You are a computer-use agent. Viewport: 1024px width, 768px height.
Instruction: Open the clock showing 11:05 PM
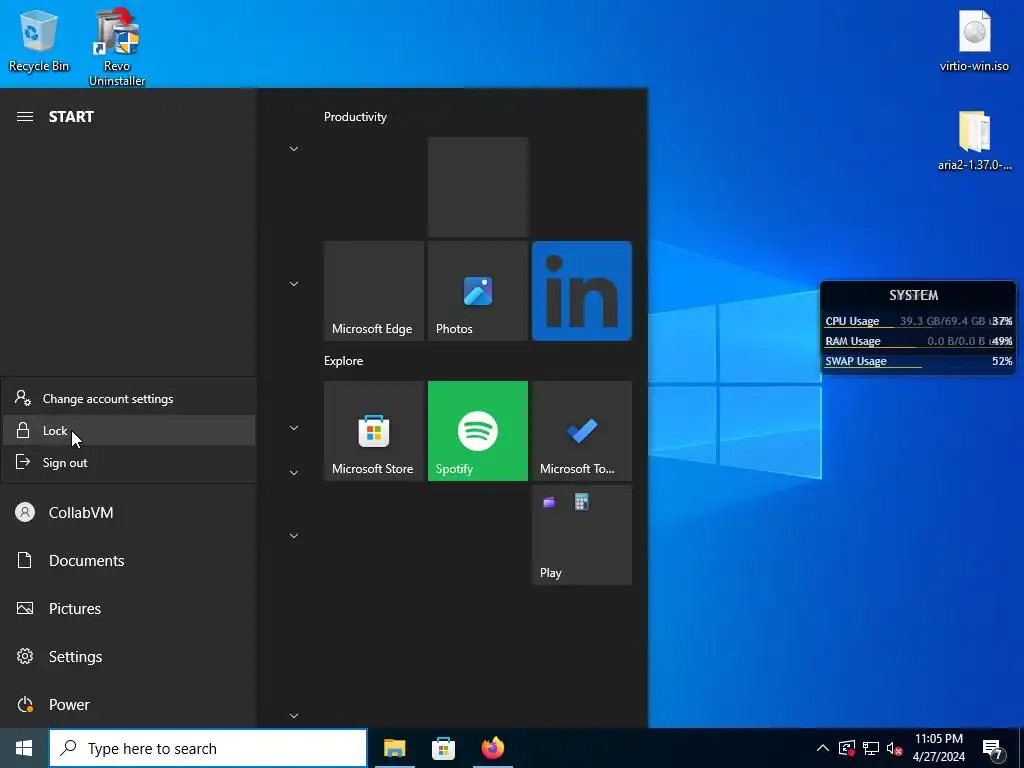click(938, 748)
